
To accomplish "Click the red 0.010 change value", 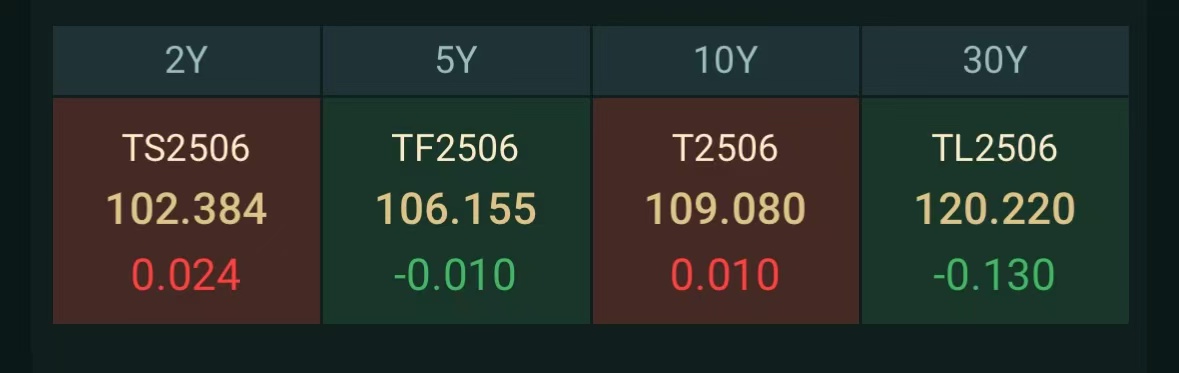I will 725,274.
